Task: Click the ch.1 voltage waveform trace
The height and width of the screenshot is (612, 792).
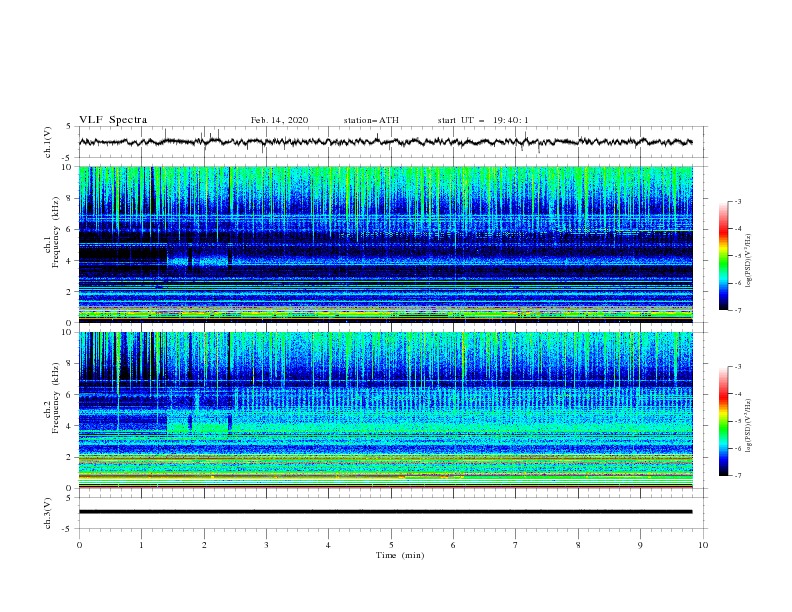Action: [385, 142]
